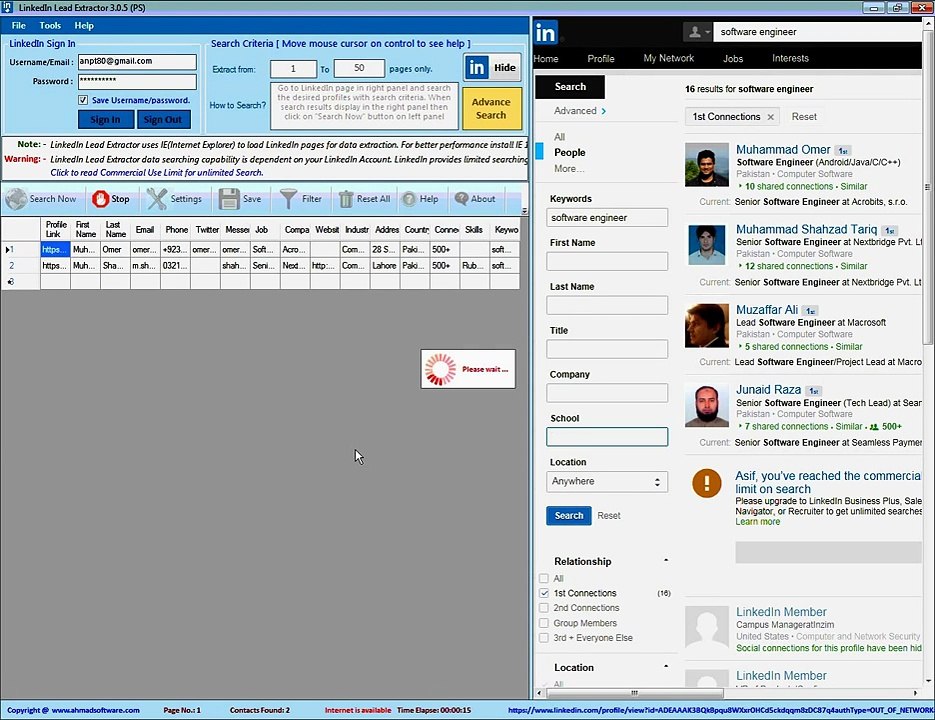Image resolution: width=935 pixels, height=720 pixels.
Task: Click the Search Now globe icon
Action: coord(16,199)
